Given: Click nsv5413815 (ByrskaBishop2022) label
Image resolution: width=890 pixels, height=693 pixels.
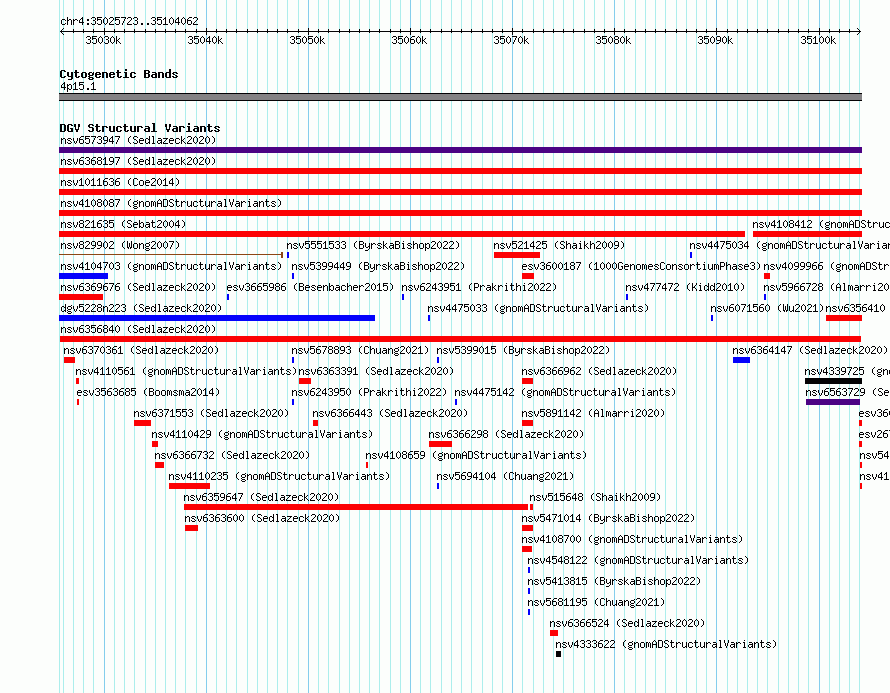Looking at the screenshot, I should [x=614, y=581].
